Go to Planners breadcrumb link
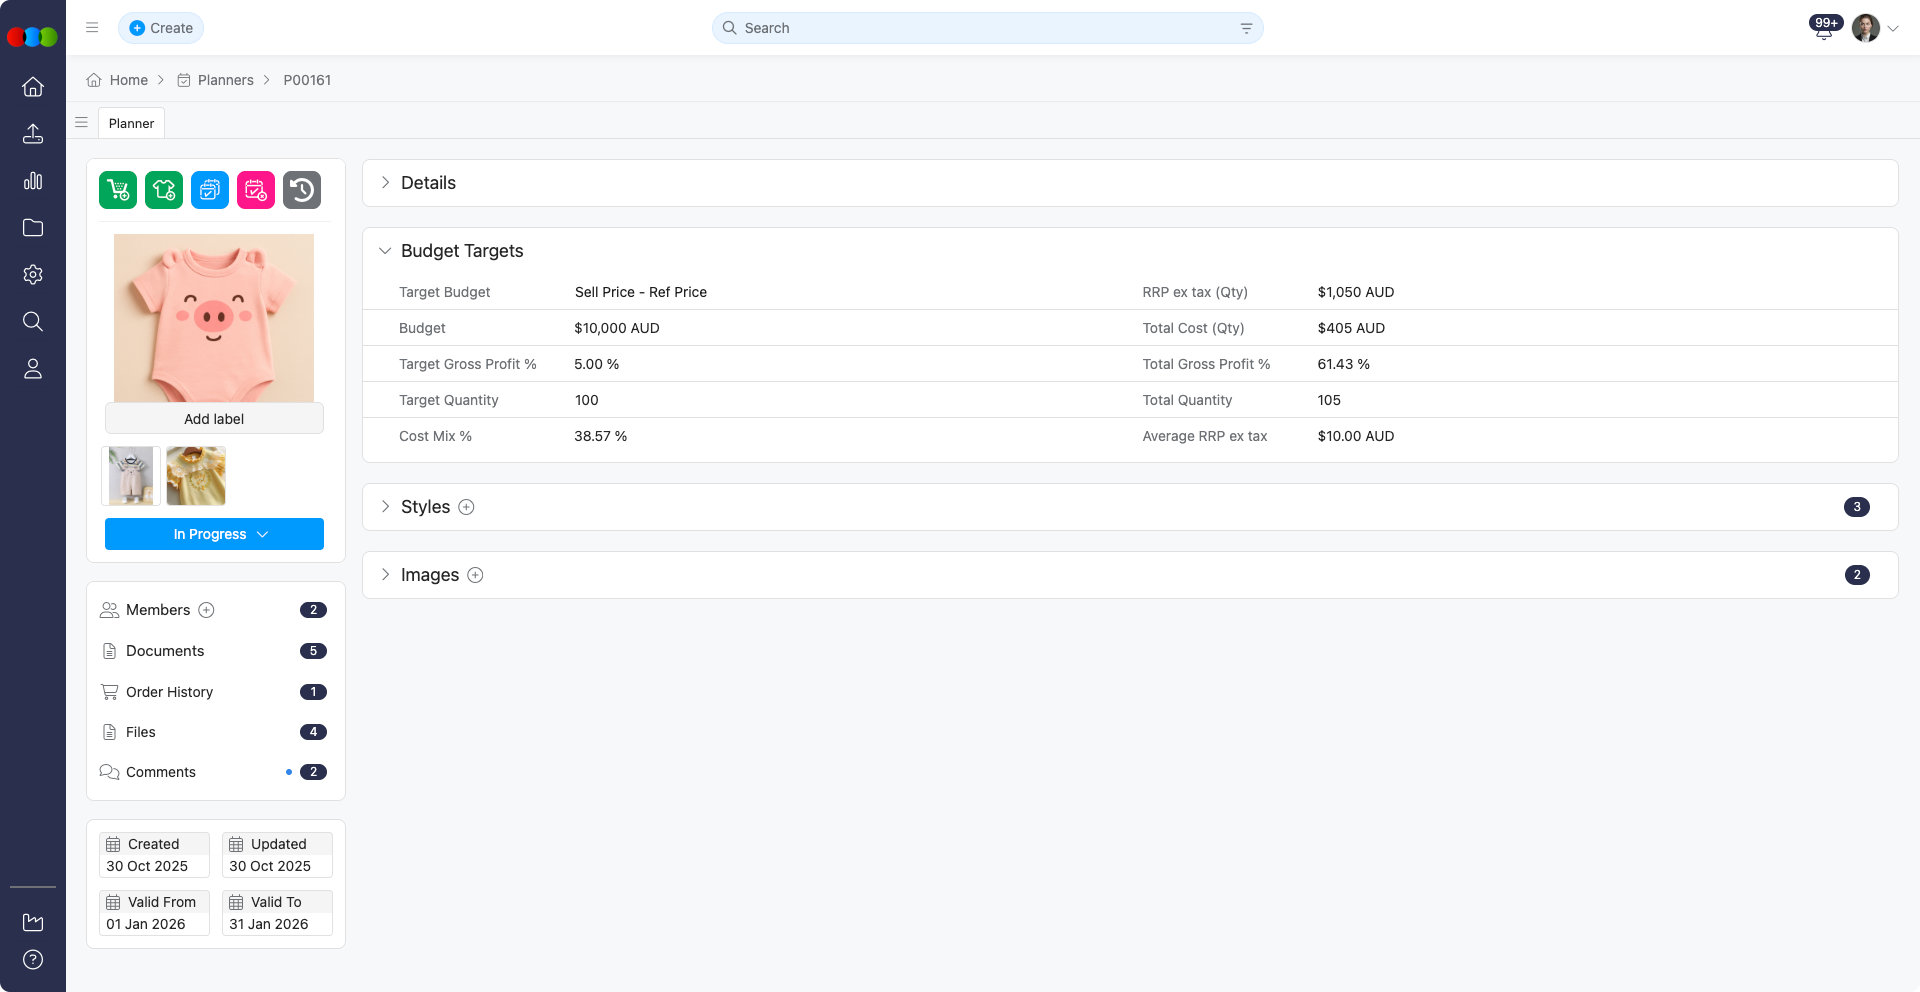The image size is (1920, 992). [225, 80]
